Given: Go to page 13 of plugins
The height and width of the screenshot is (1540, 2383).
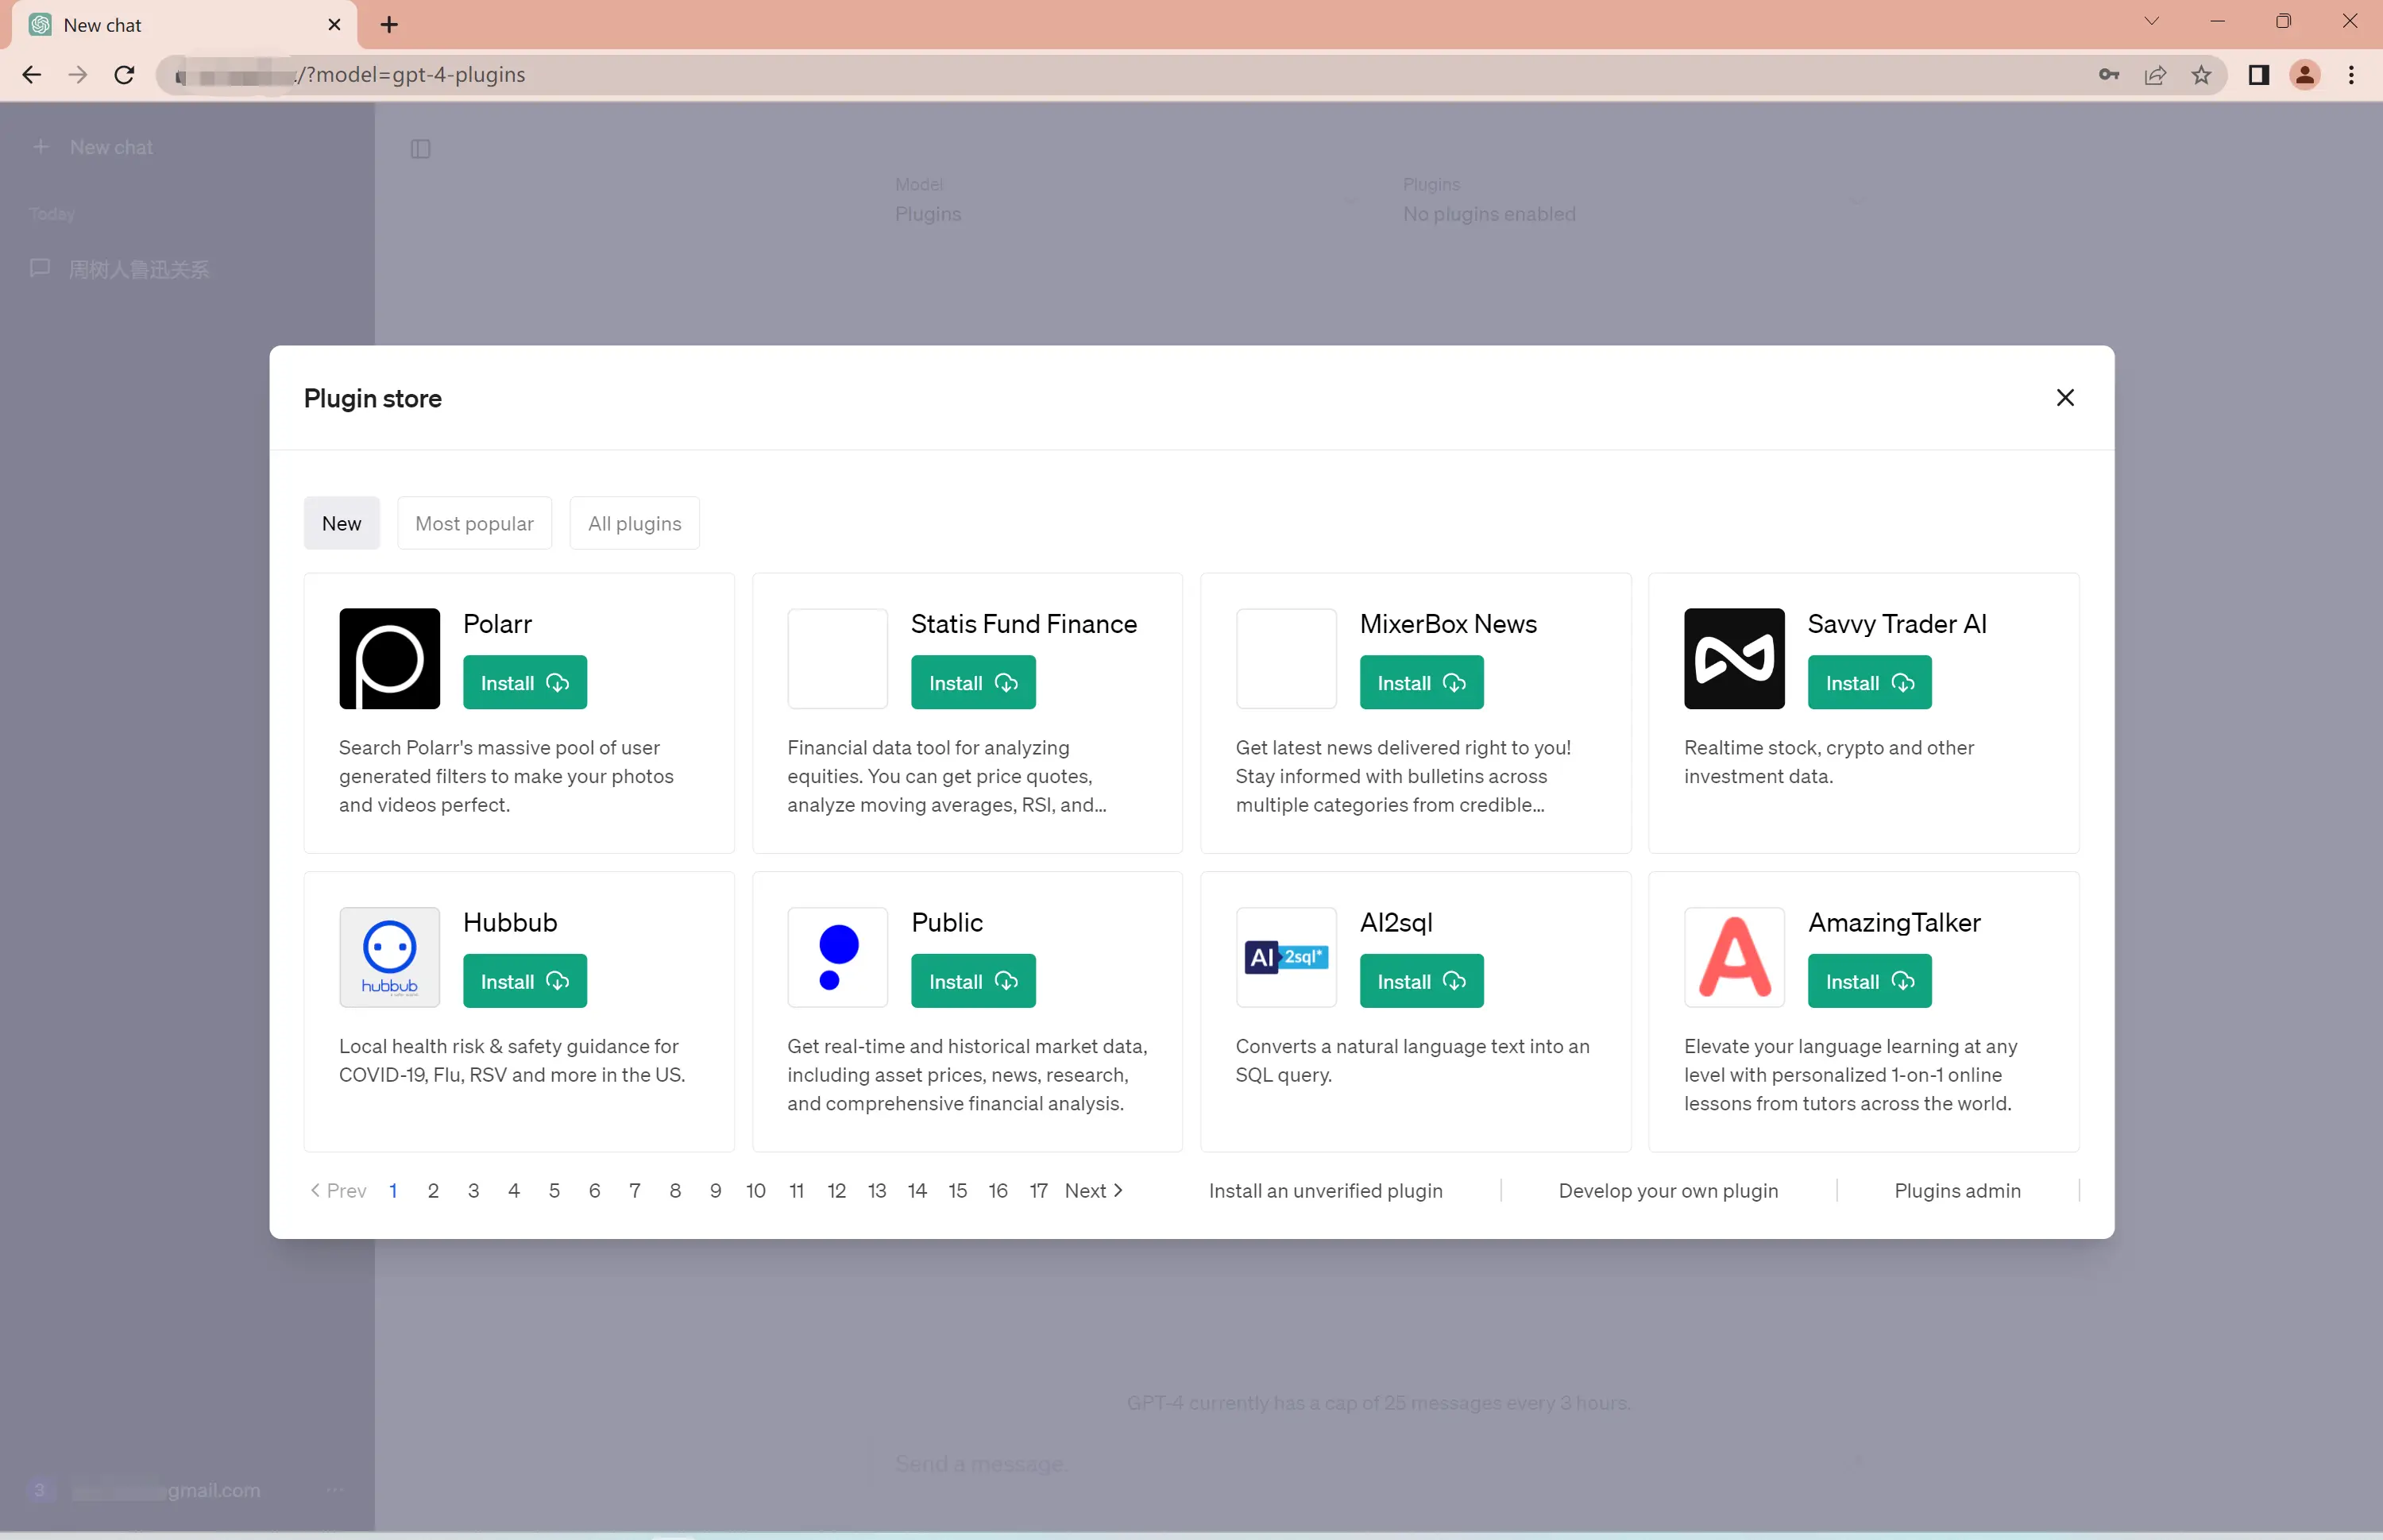Looking at the screenshot, I should pos(876,1190).
